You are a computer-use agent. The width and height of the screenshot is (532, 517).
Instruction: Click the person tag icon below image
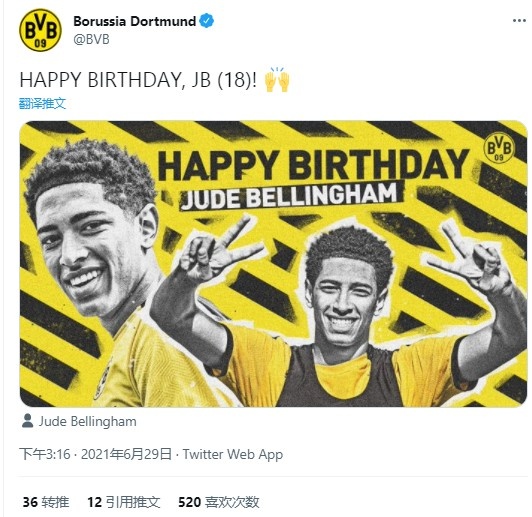click(x=27, y=421)
